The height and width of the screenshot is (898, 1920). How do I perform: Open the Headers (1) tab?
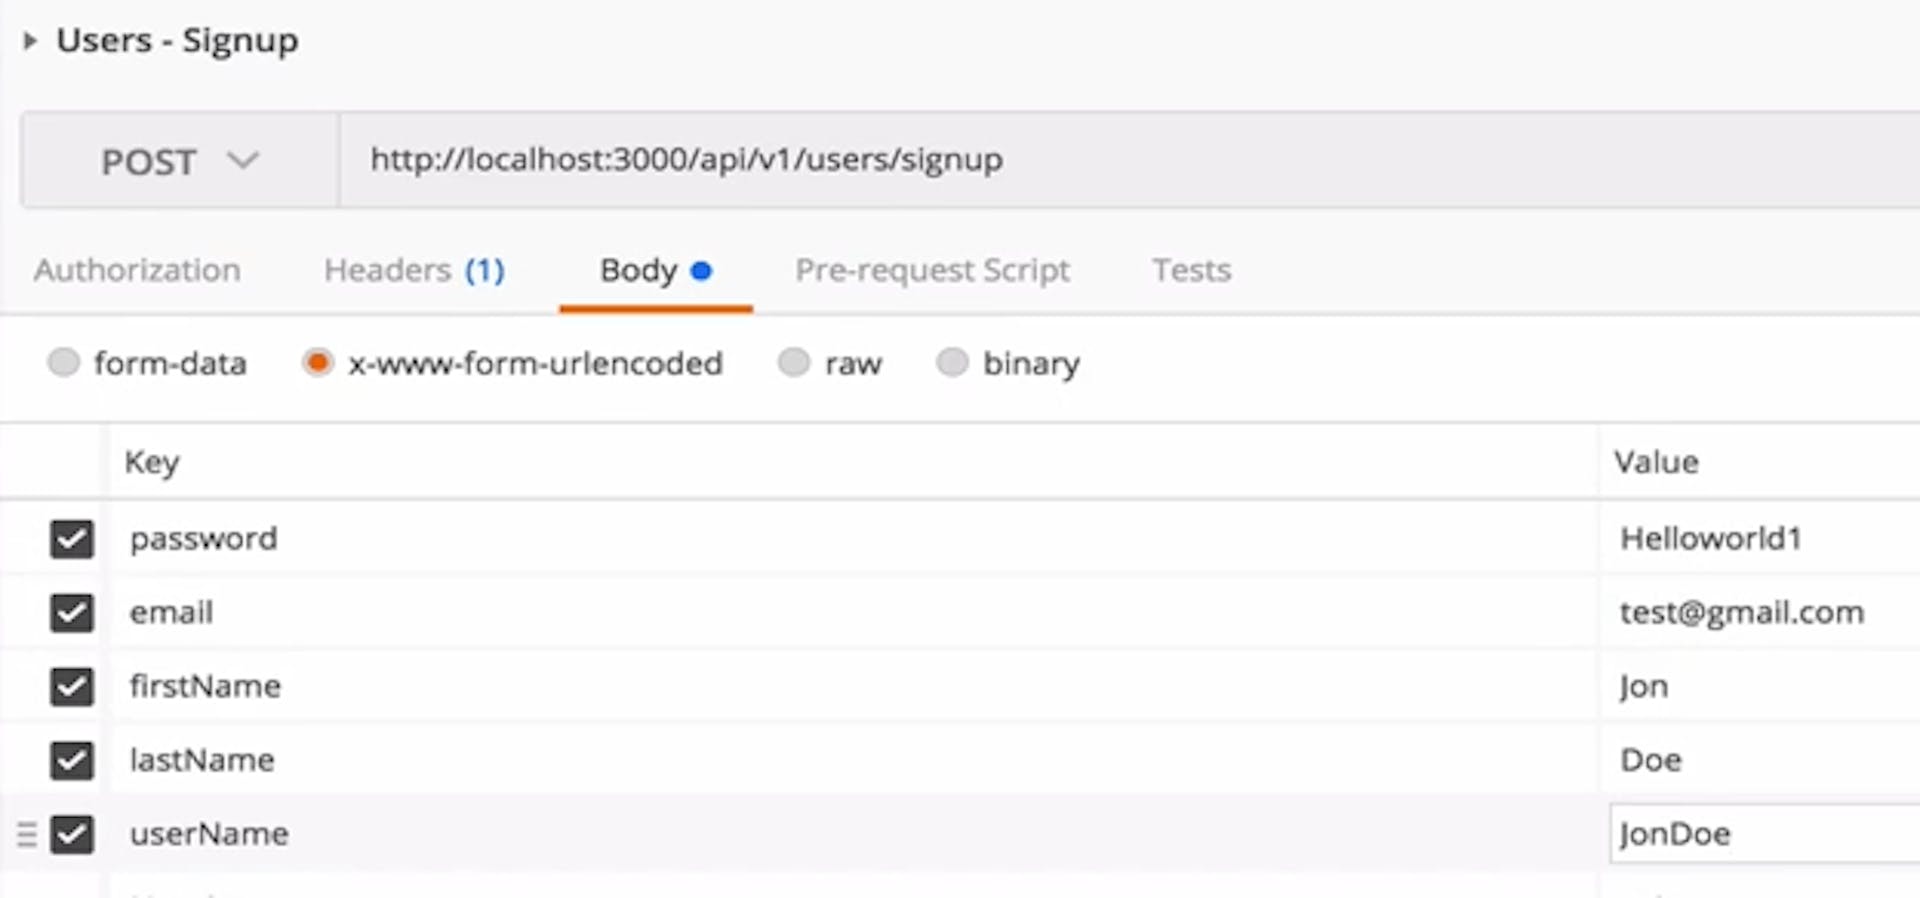(x=414, y=270)
